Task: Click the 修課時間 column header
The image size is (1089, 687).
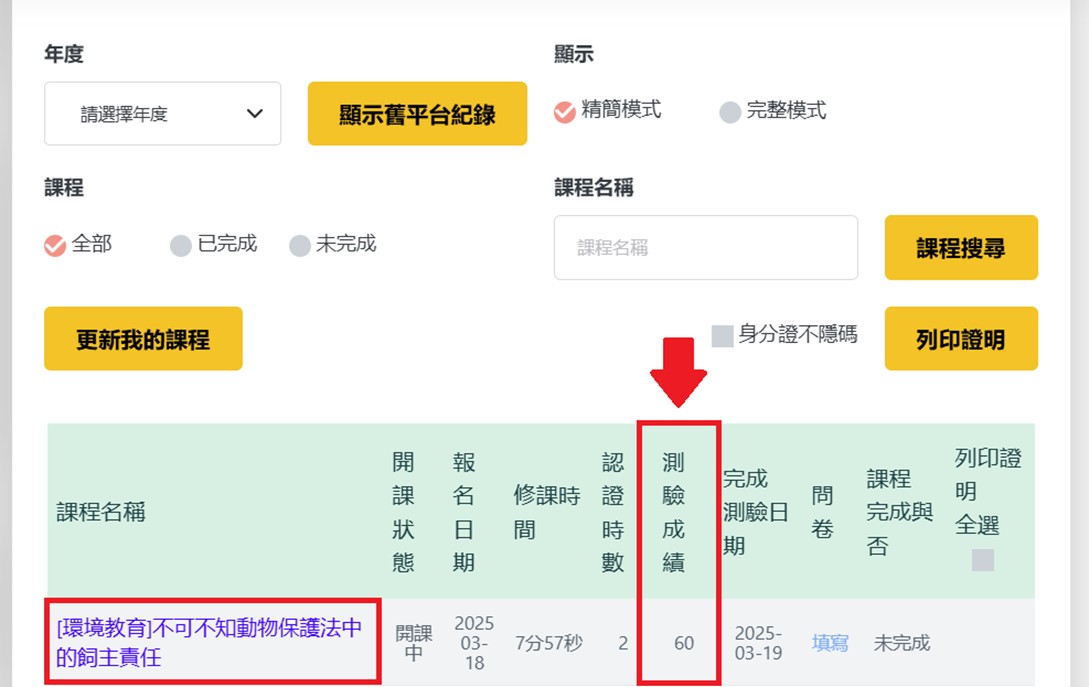Action: point(547,512)
